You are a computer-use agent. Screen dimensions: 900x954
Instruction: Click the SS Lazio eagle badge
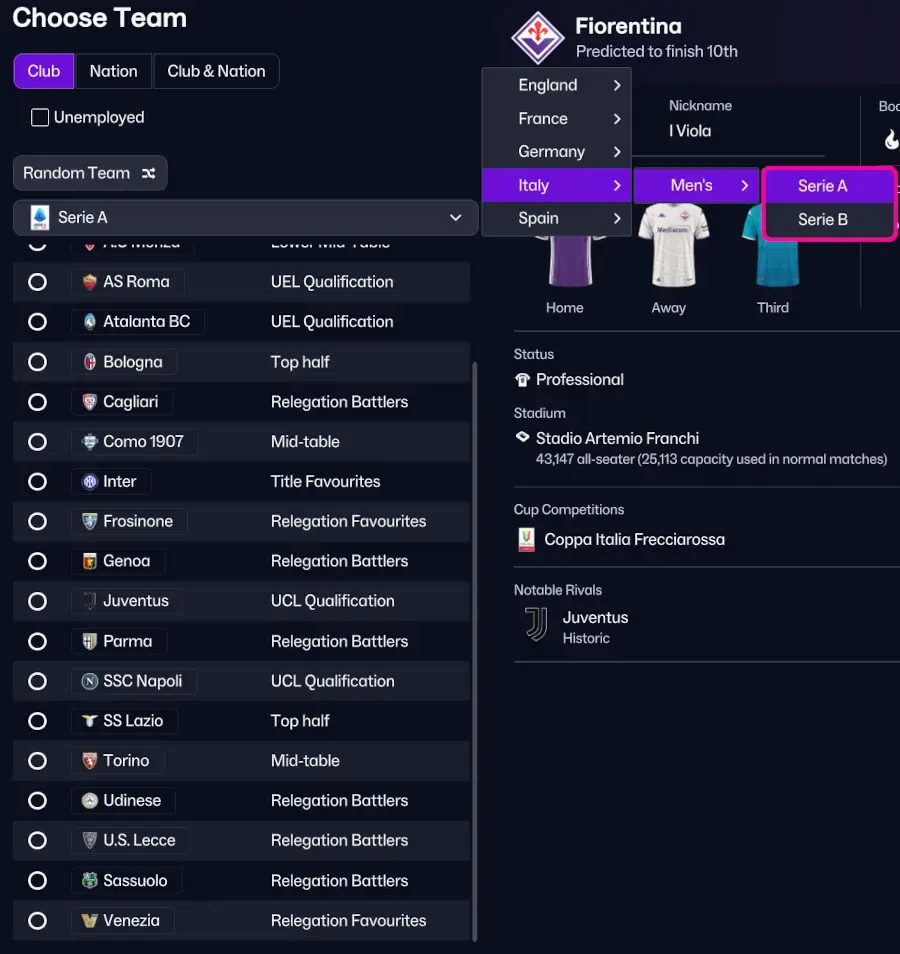coord(89,721)
